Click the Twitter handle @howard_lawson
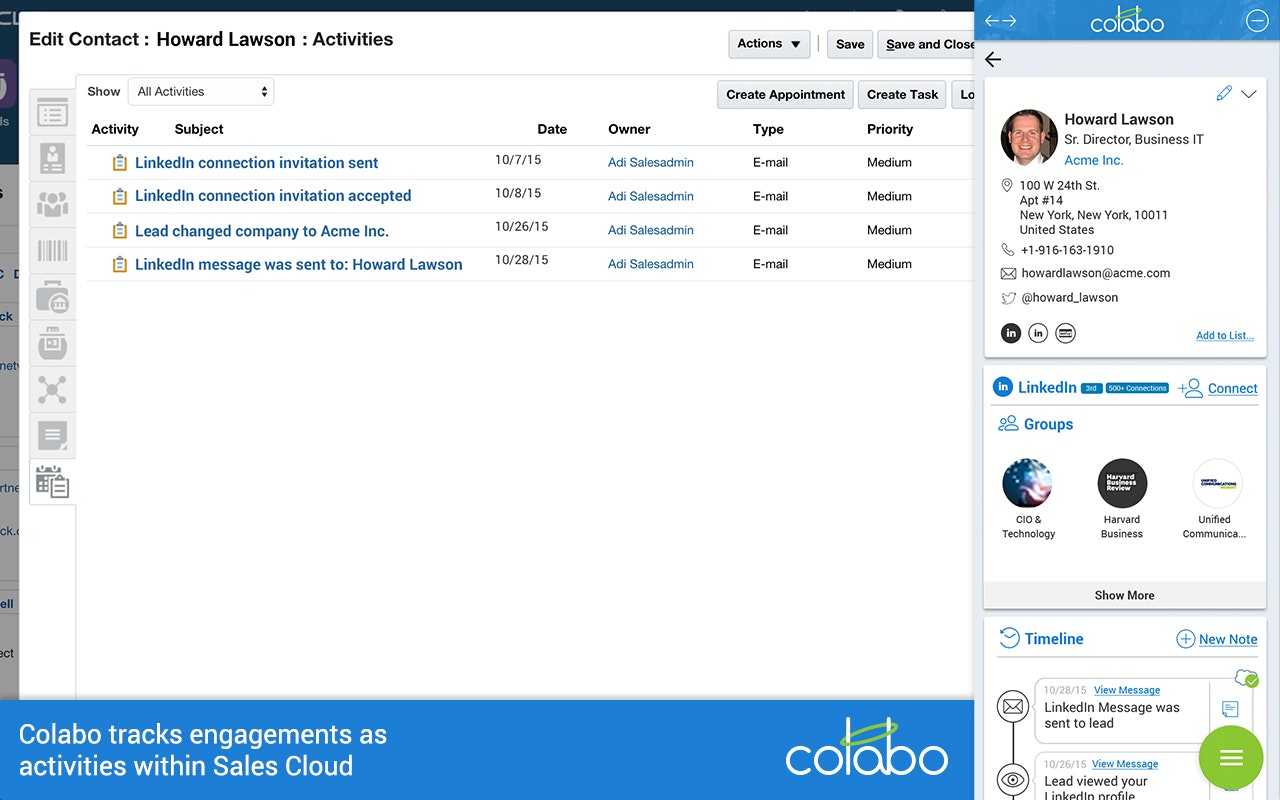The width and height of the screenshot is (1280, 800). point(1069,297)
